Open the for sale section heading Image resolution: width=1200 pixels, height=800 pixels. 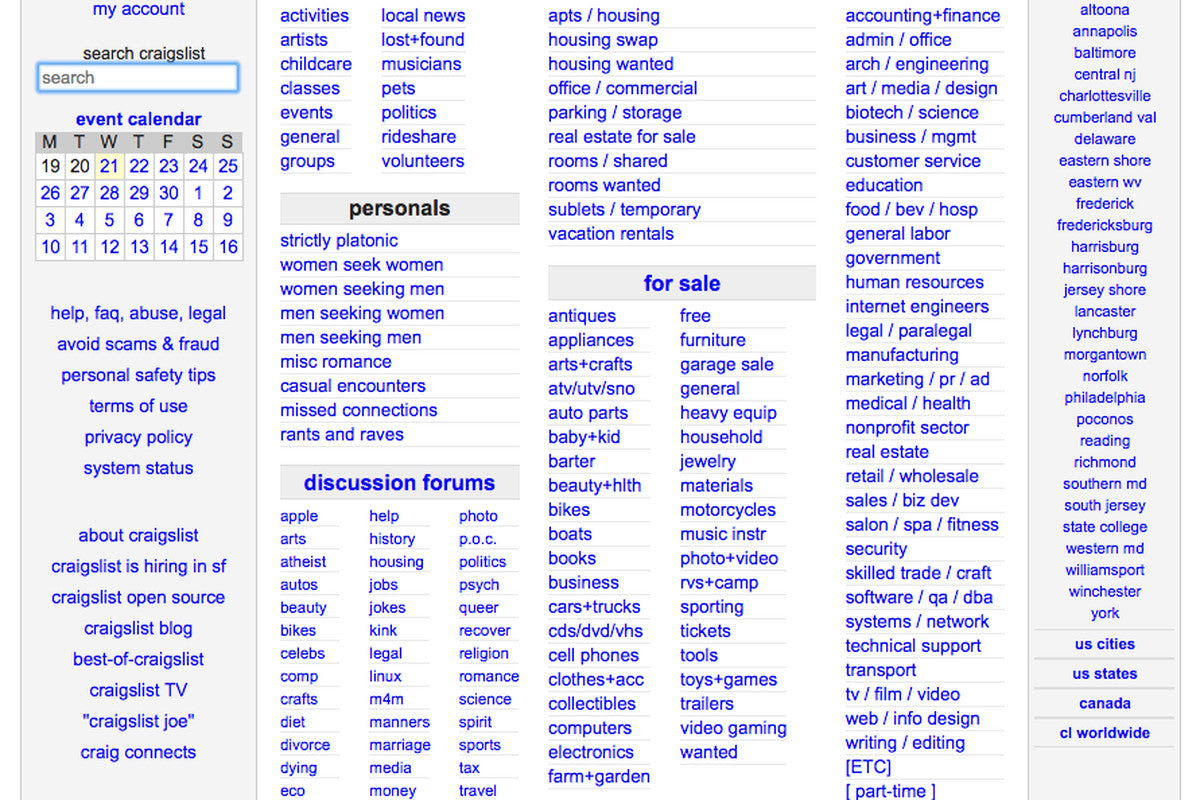coord(682,283)
